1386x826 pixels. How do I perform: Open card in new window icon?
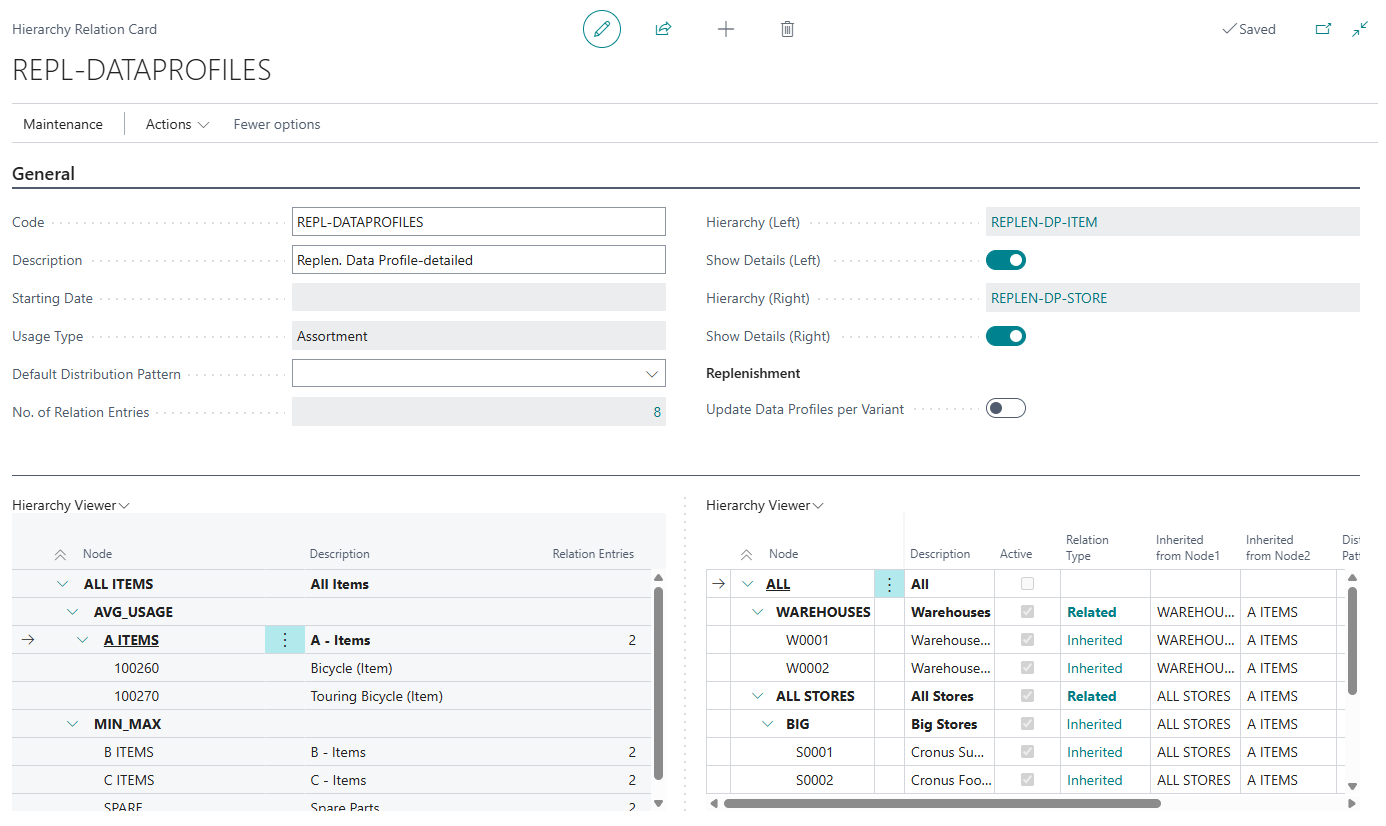coord(1323,29)
